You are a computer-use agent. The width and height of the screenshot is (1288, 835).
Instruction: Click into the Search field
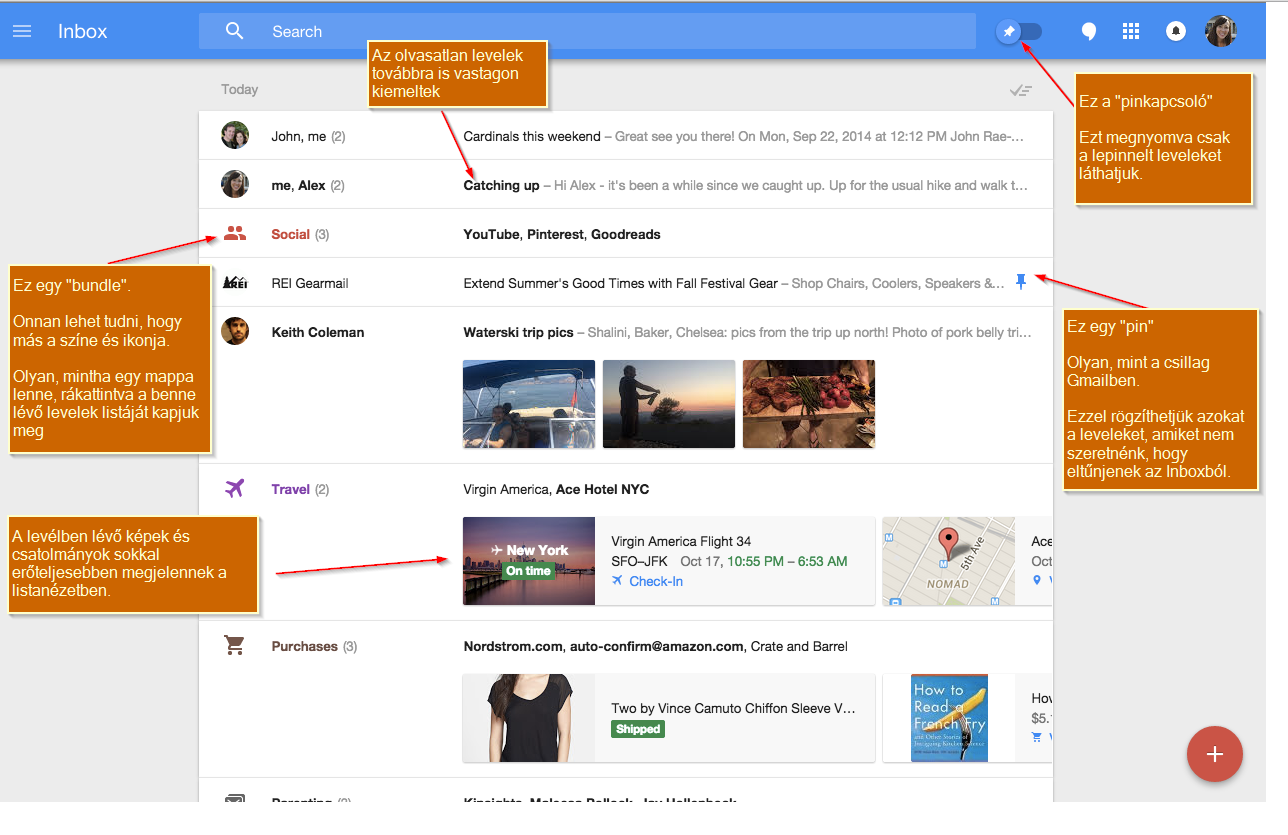tap(587, 31)
